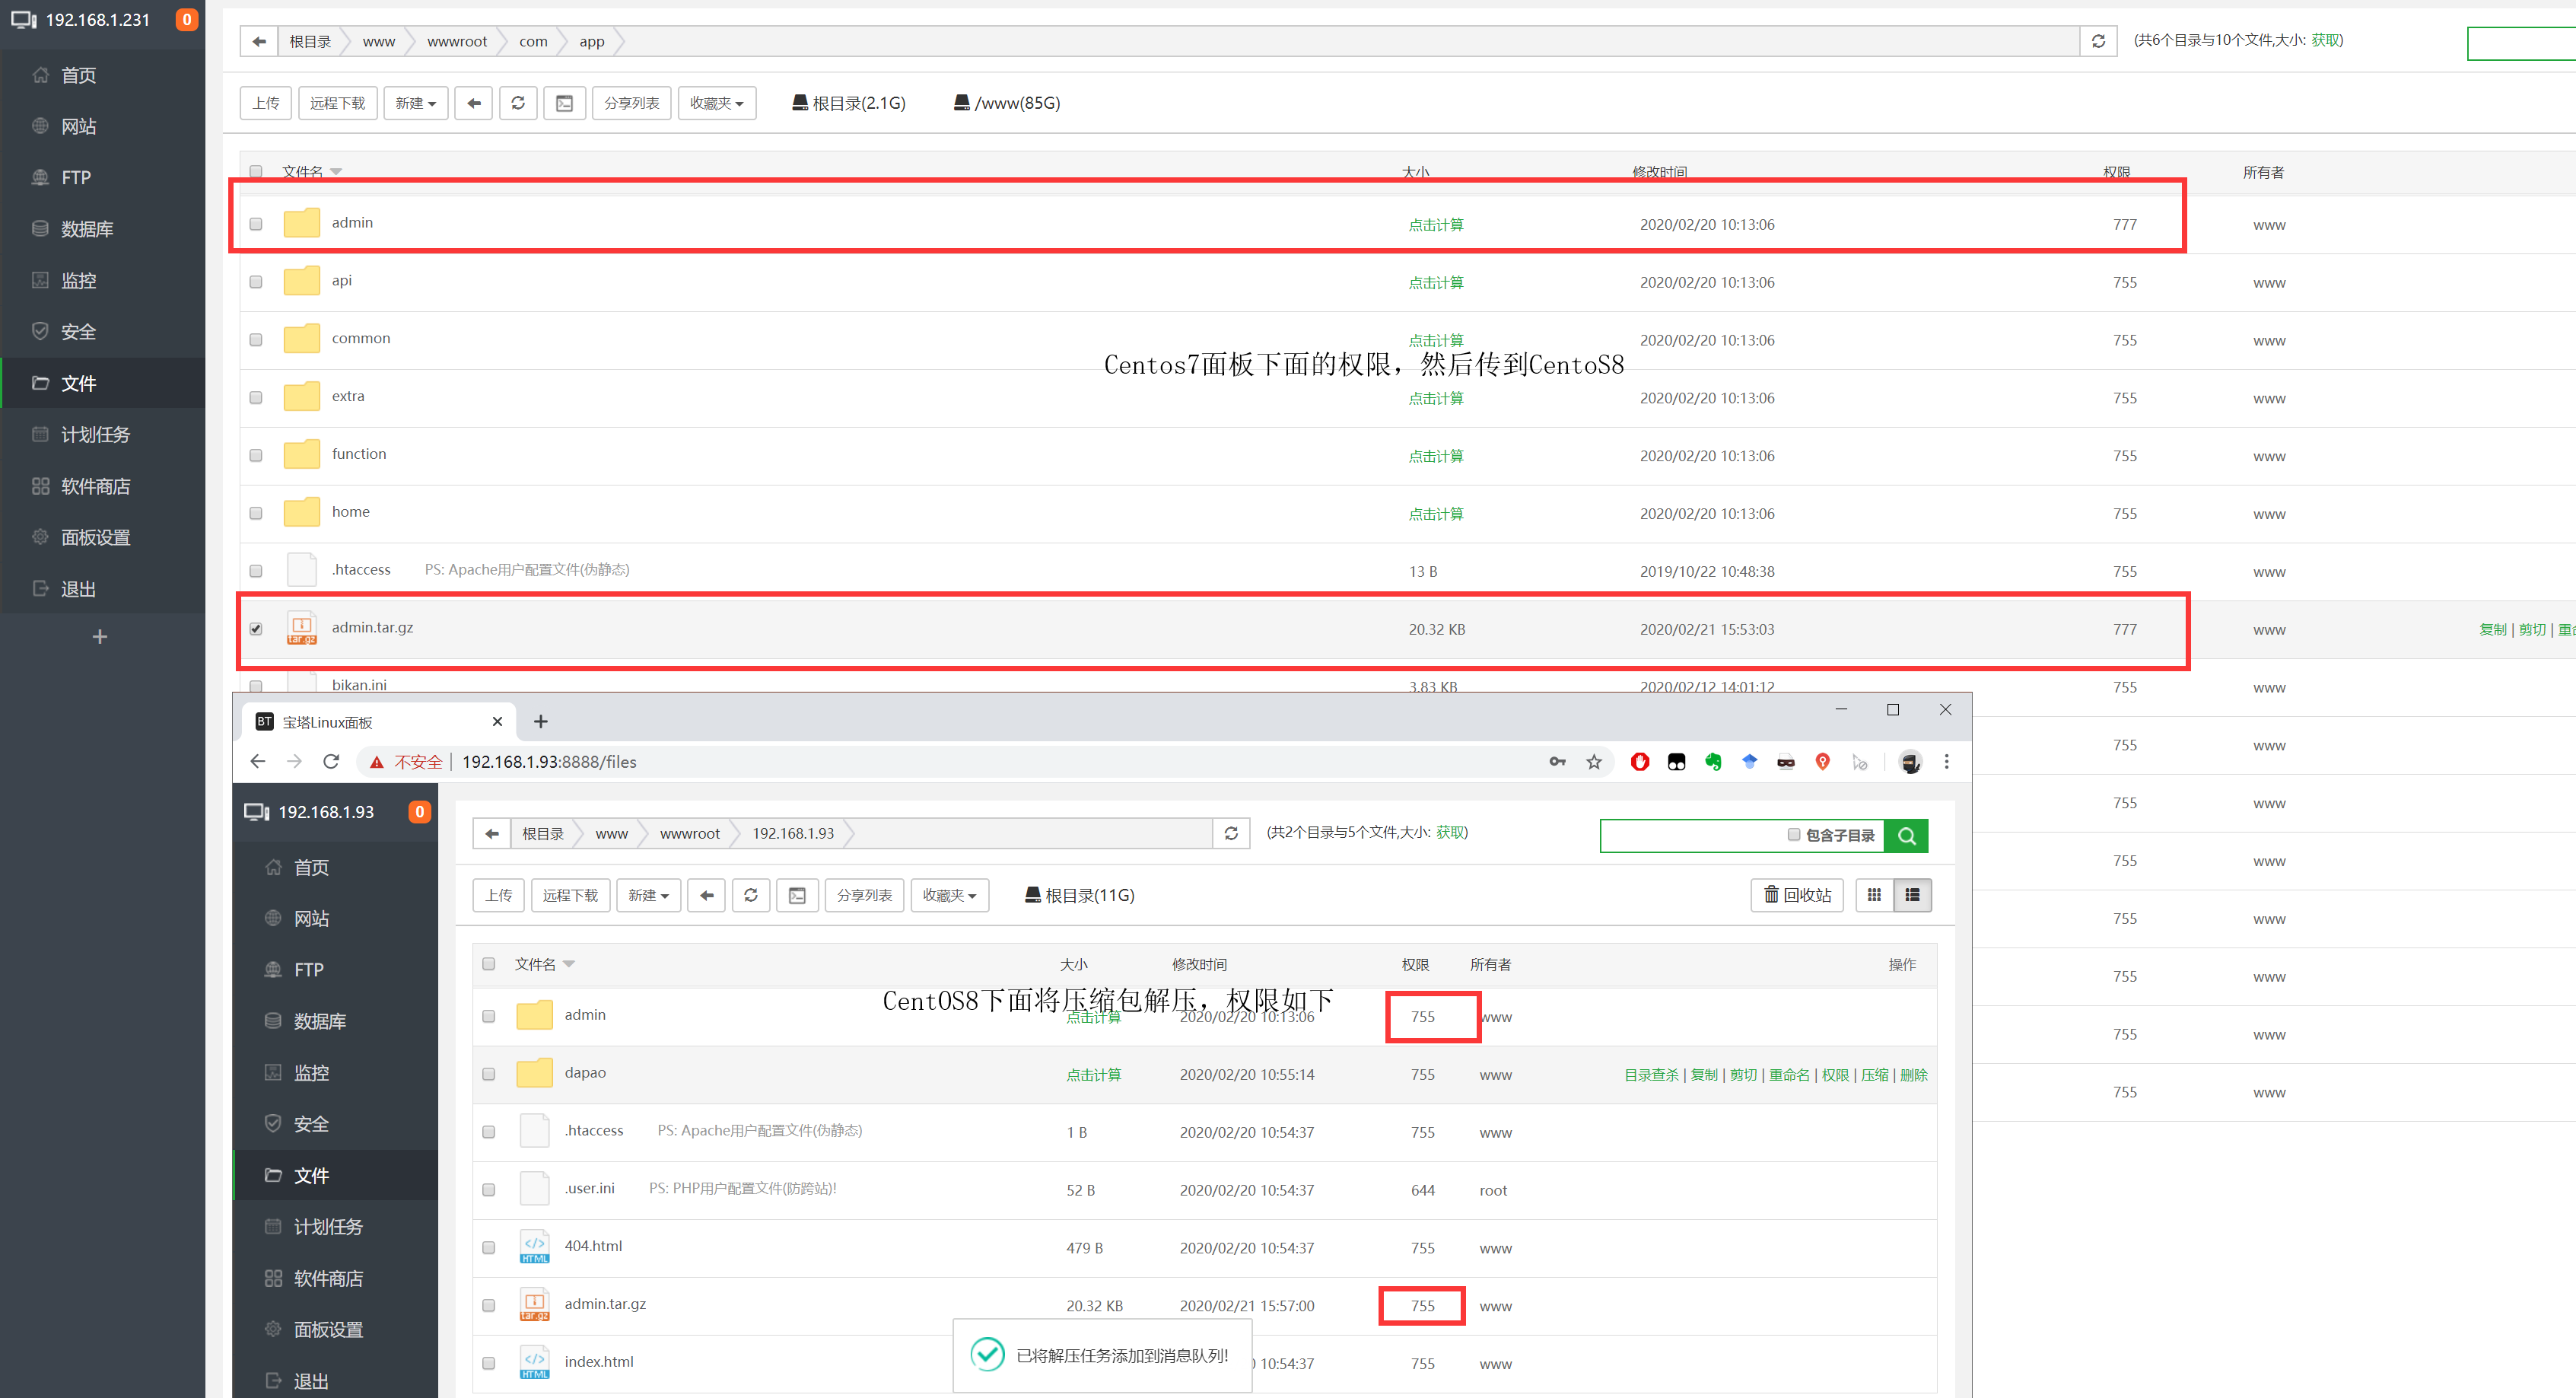Image resolution: width=2576 pixels, height=1398 pixels.
Task: Click 上传 button in back window
Action: pos(266,103)
